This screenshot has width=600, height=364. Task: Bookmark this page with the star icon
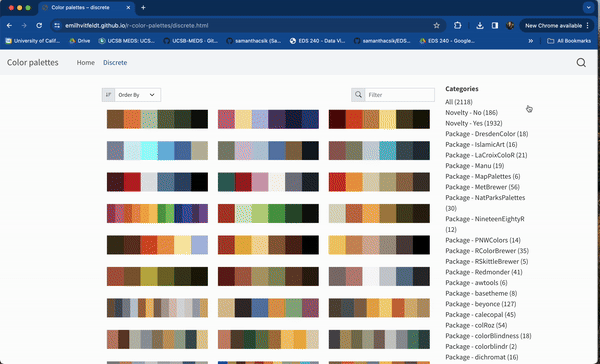(437, 26)
